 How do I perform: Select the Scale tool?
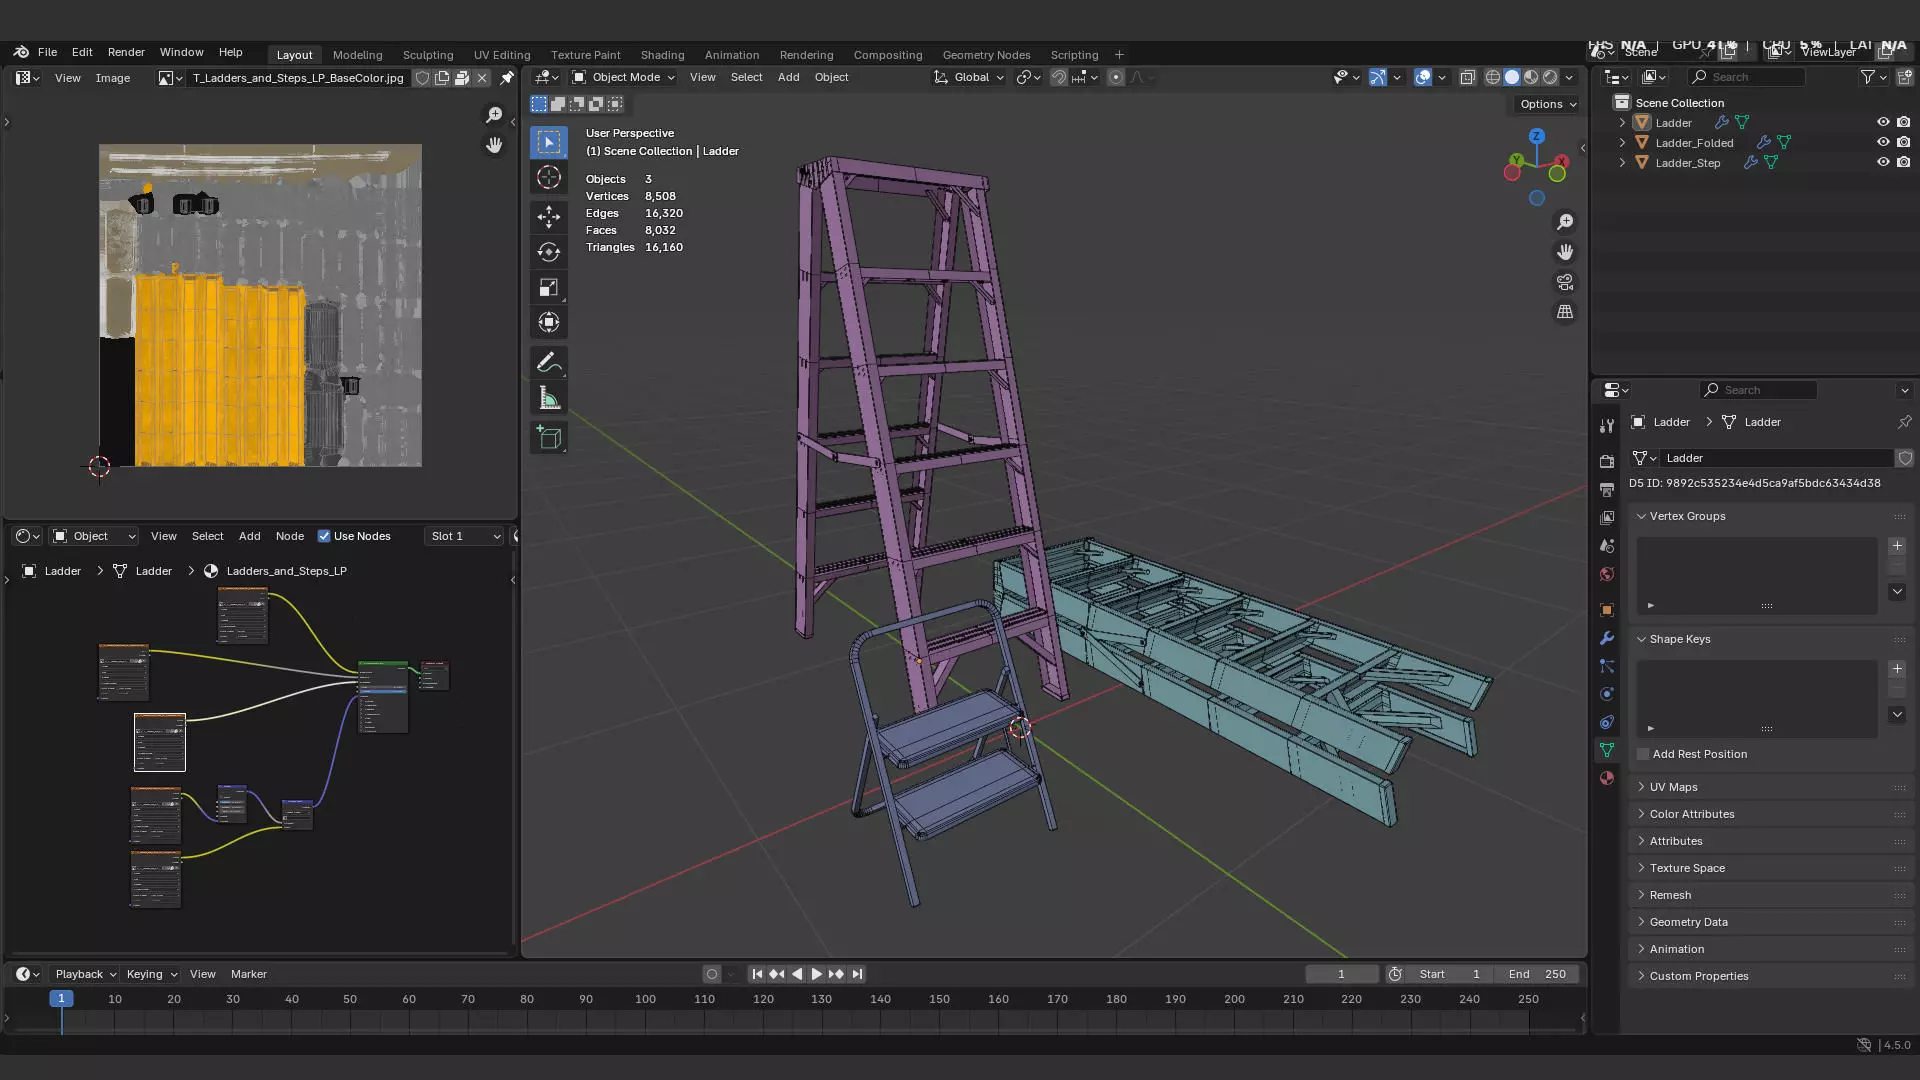pos(549,288)
